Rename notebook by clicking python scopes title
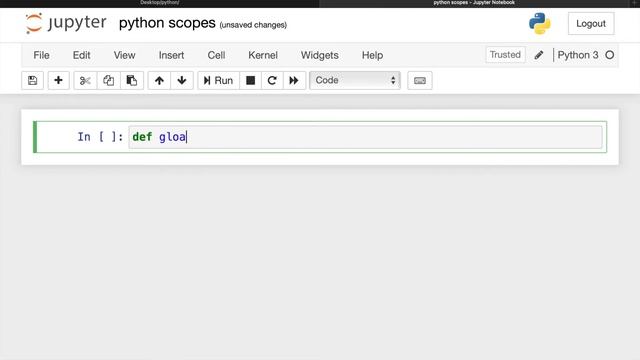 pyautogui.click(x=167, y=23)
